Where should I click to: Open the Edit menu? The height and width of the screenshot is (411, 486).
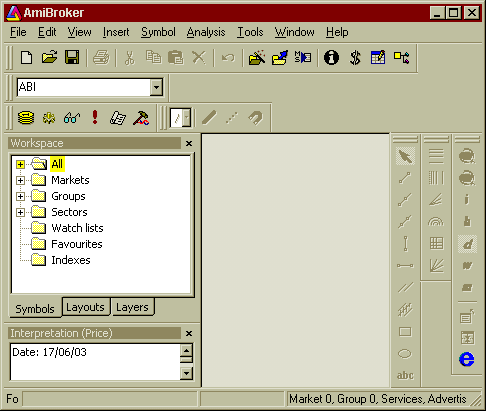tap(47, 32)
